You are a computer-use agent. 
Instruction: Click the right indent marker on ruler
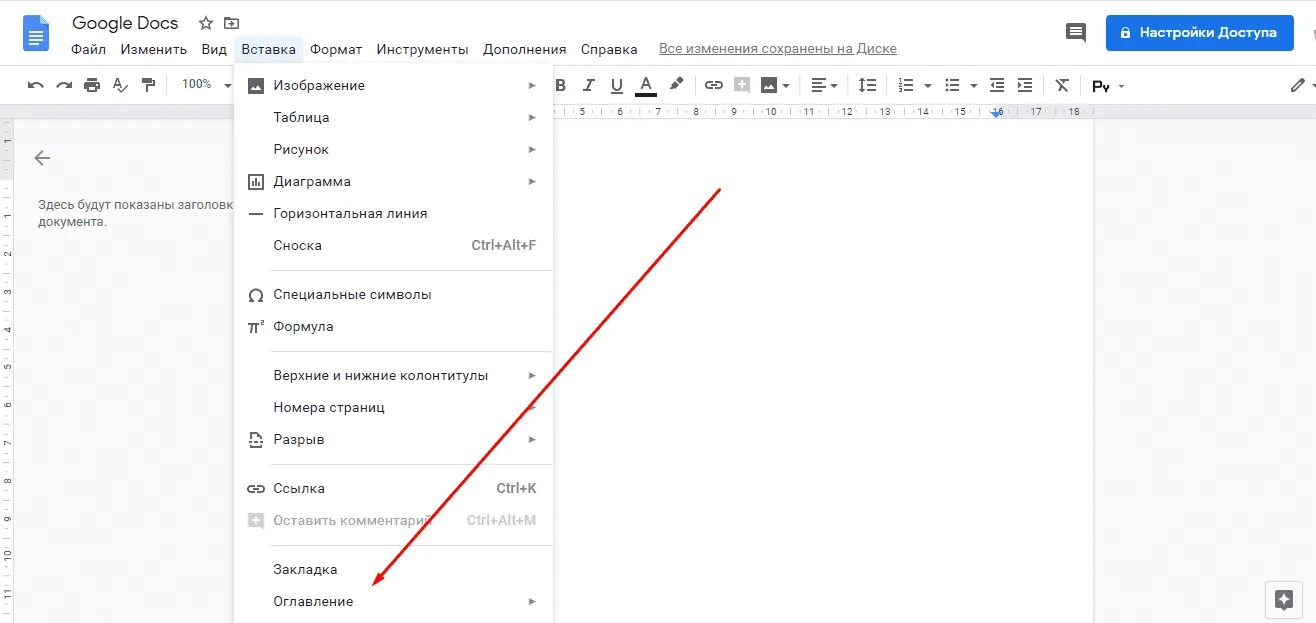pos(996,113)
